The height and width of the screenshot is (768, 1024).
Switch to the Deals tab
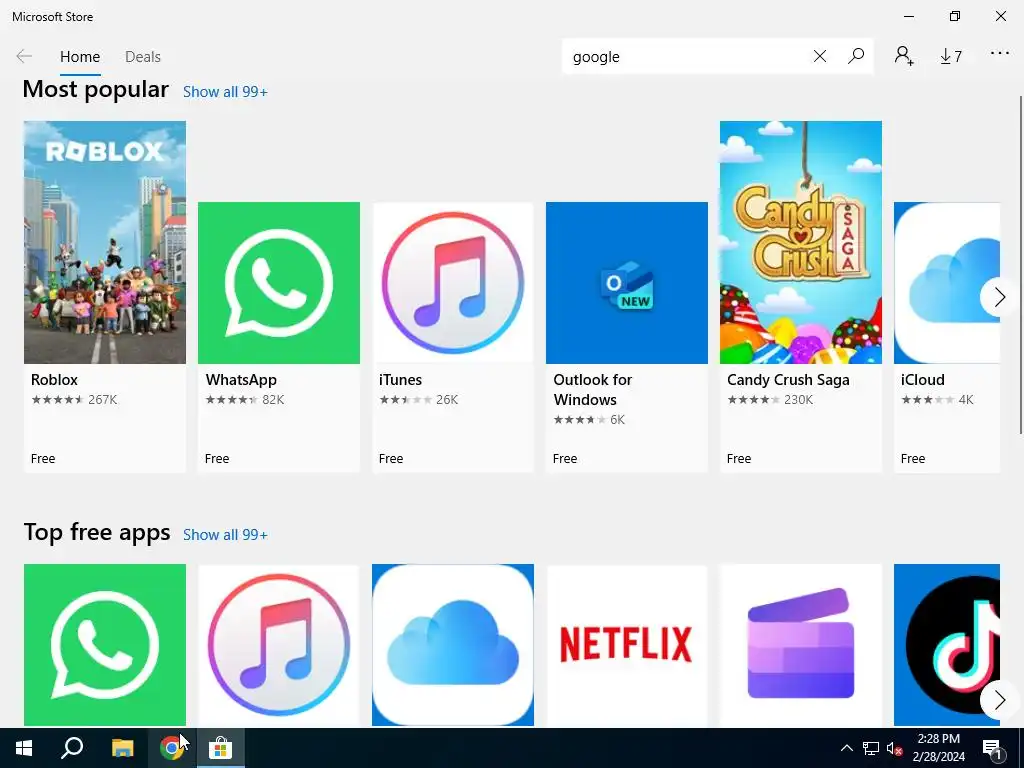click(142, 57)
